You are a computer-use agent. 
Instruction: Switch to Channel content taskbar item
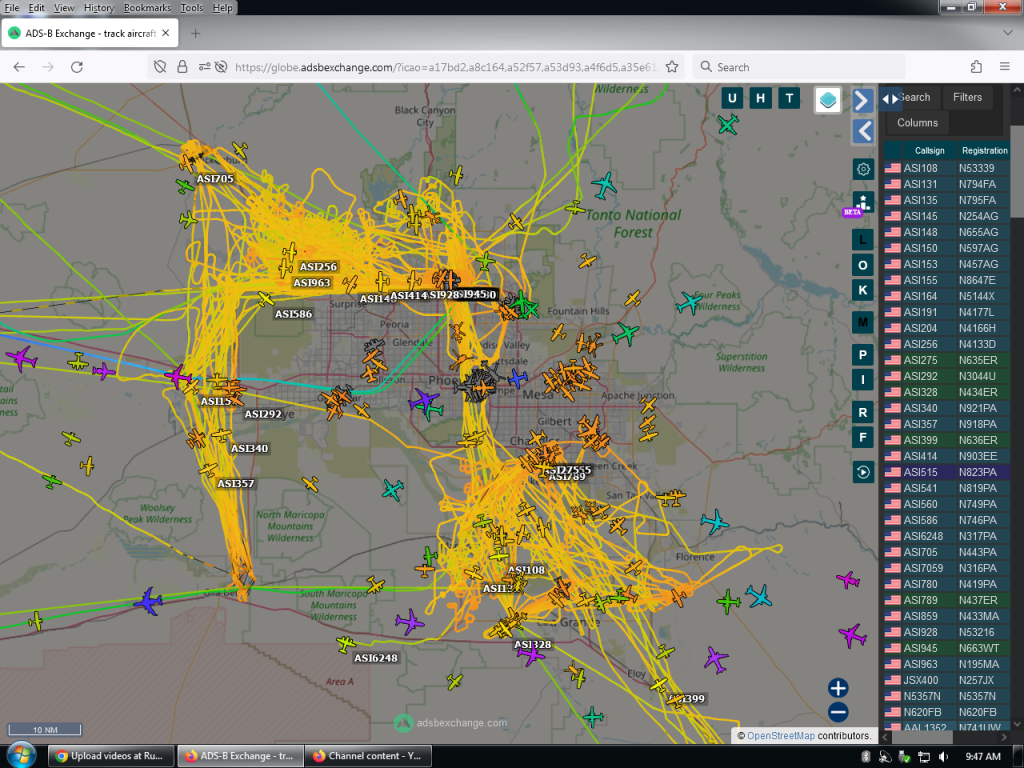click(368, 756)
